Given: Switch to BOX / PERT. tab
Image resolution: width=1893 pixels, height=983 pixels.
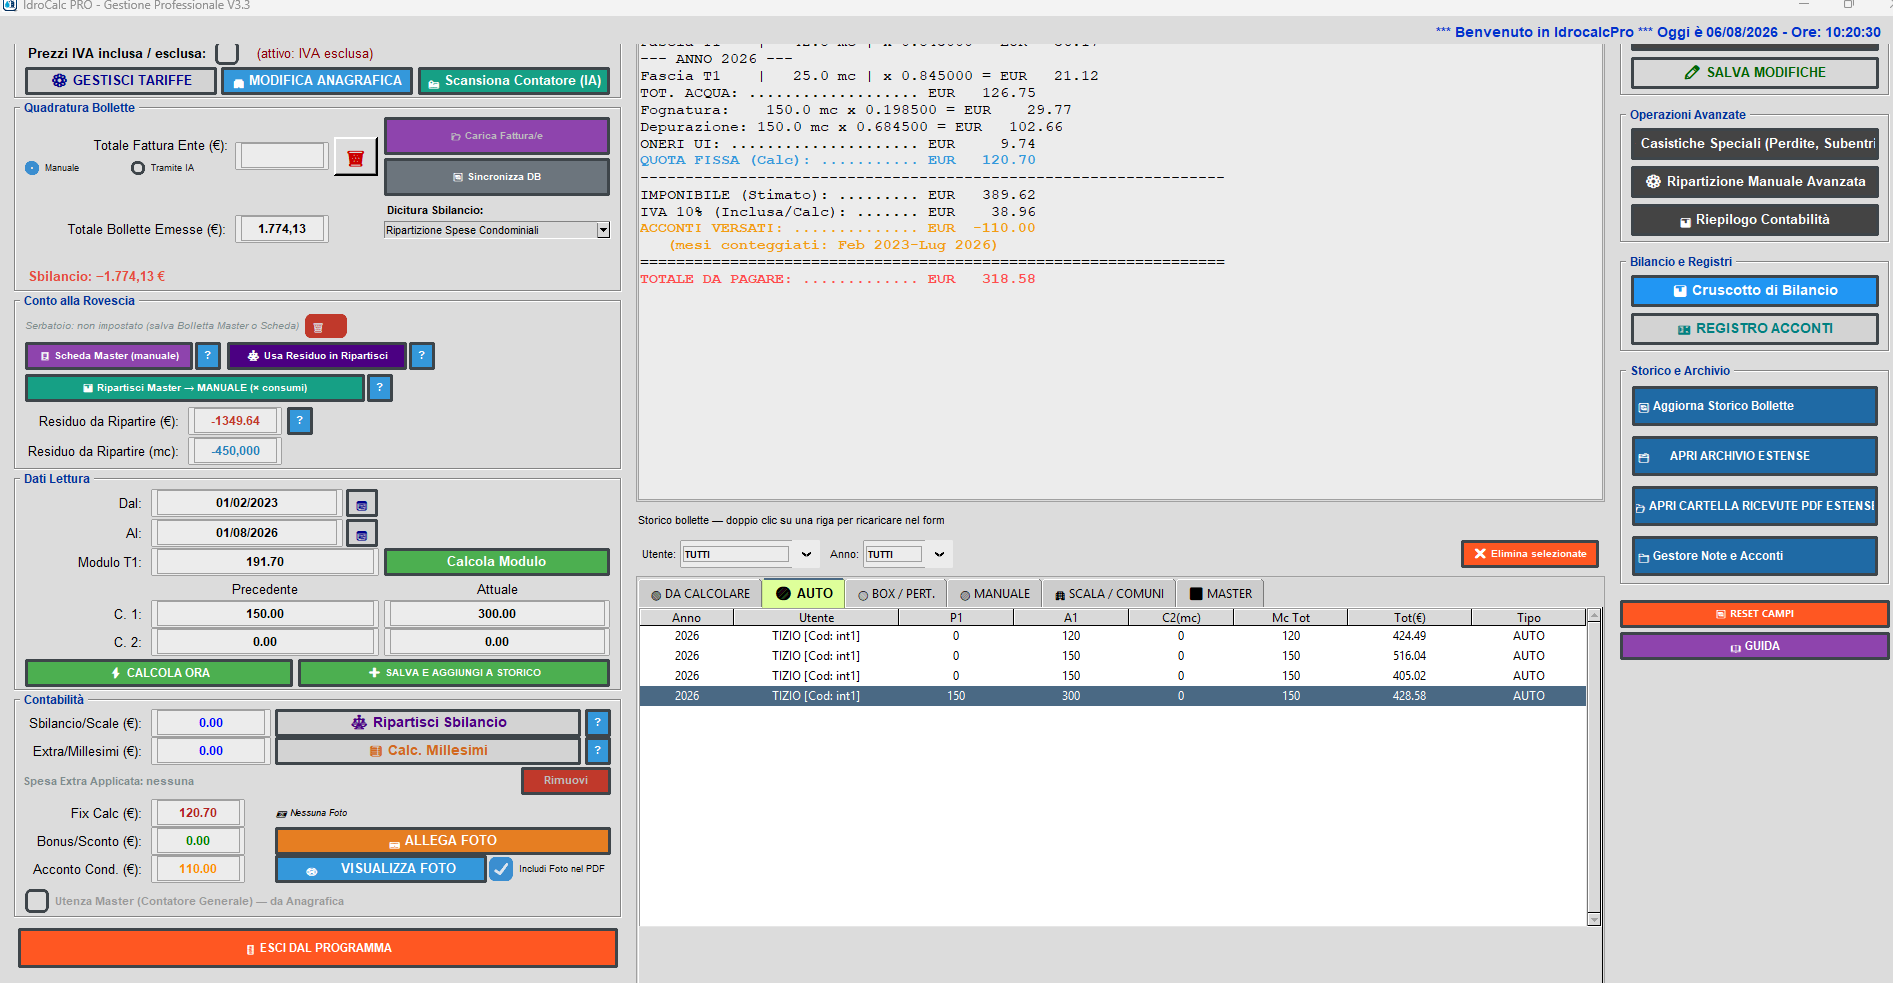Looking at the screenshot, I should (x=896, y=594).
